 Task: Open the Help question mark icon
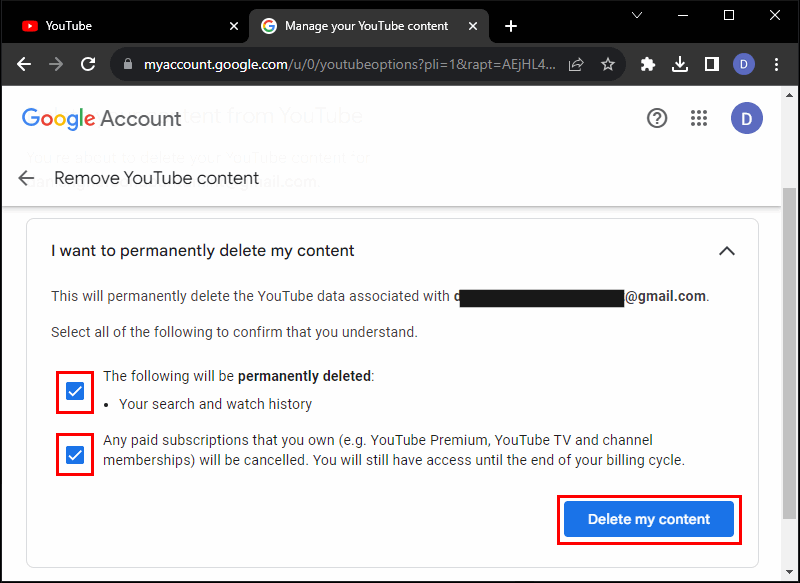tap(657, 119)
